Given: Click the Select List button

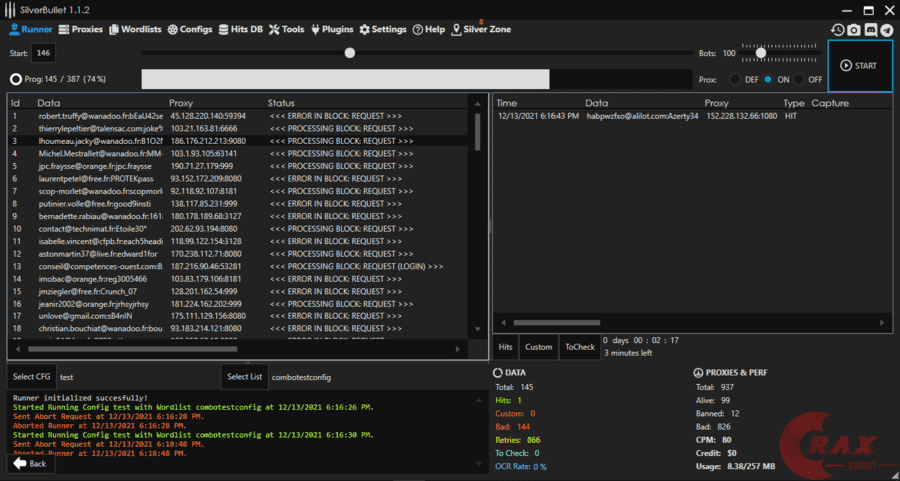Looking at the screenshot, I should pyautogui.click(x=244, y=377).
